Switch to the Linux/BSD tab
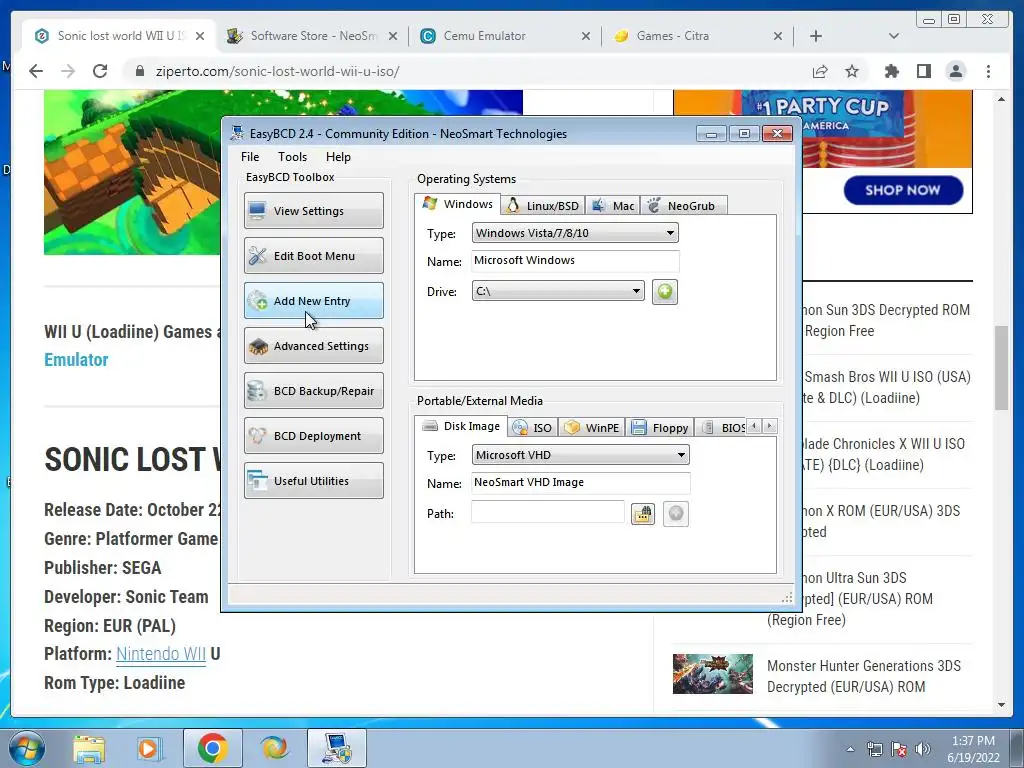The image size is (1024, 768). pos(543,206)
